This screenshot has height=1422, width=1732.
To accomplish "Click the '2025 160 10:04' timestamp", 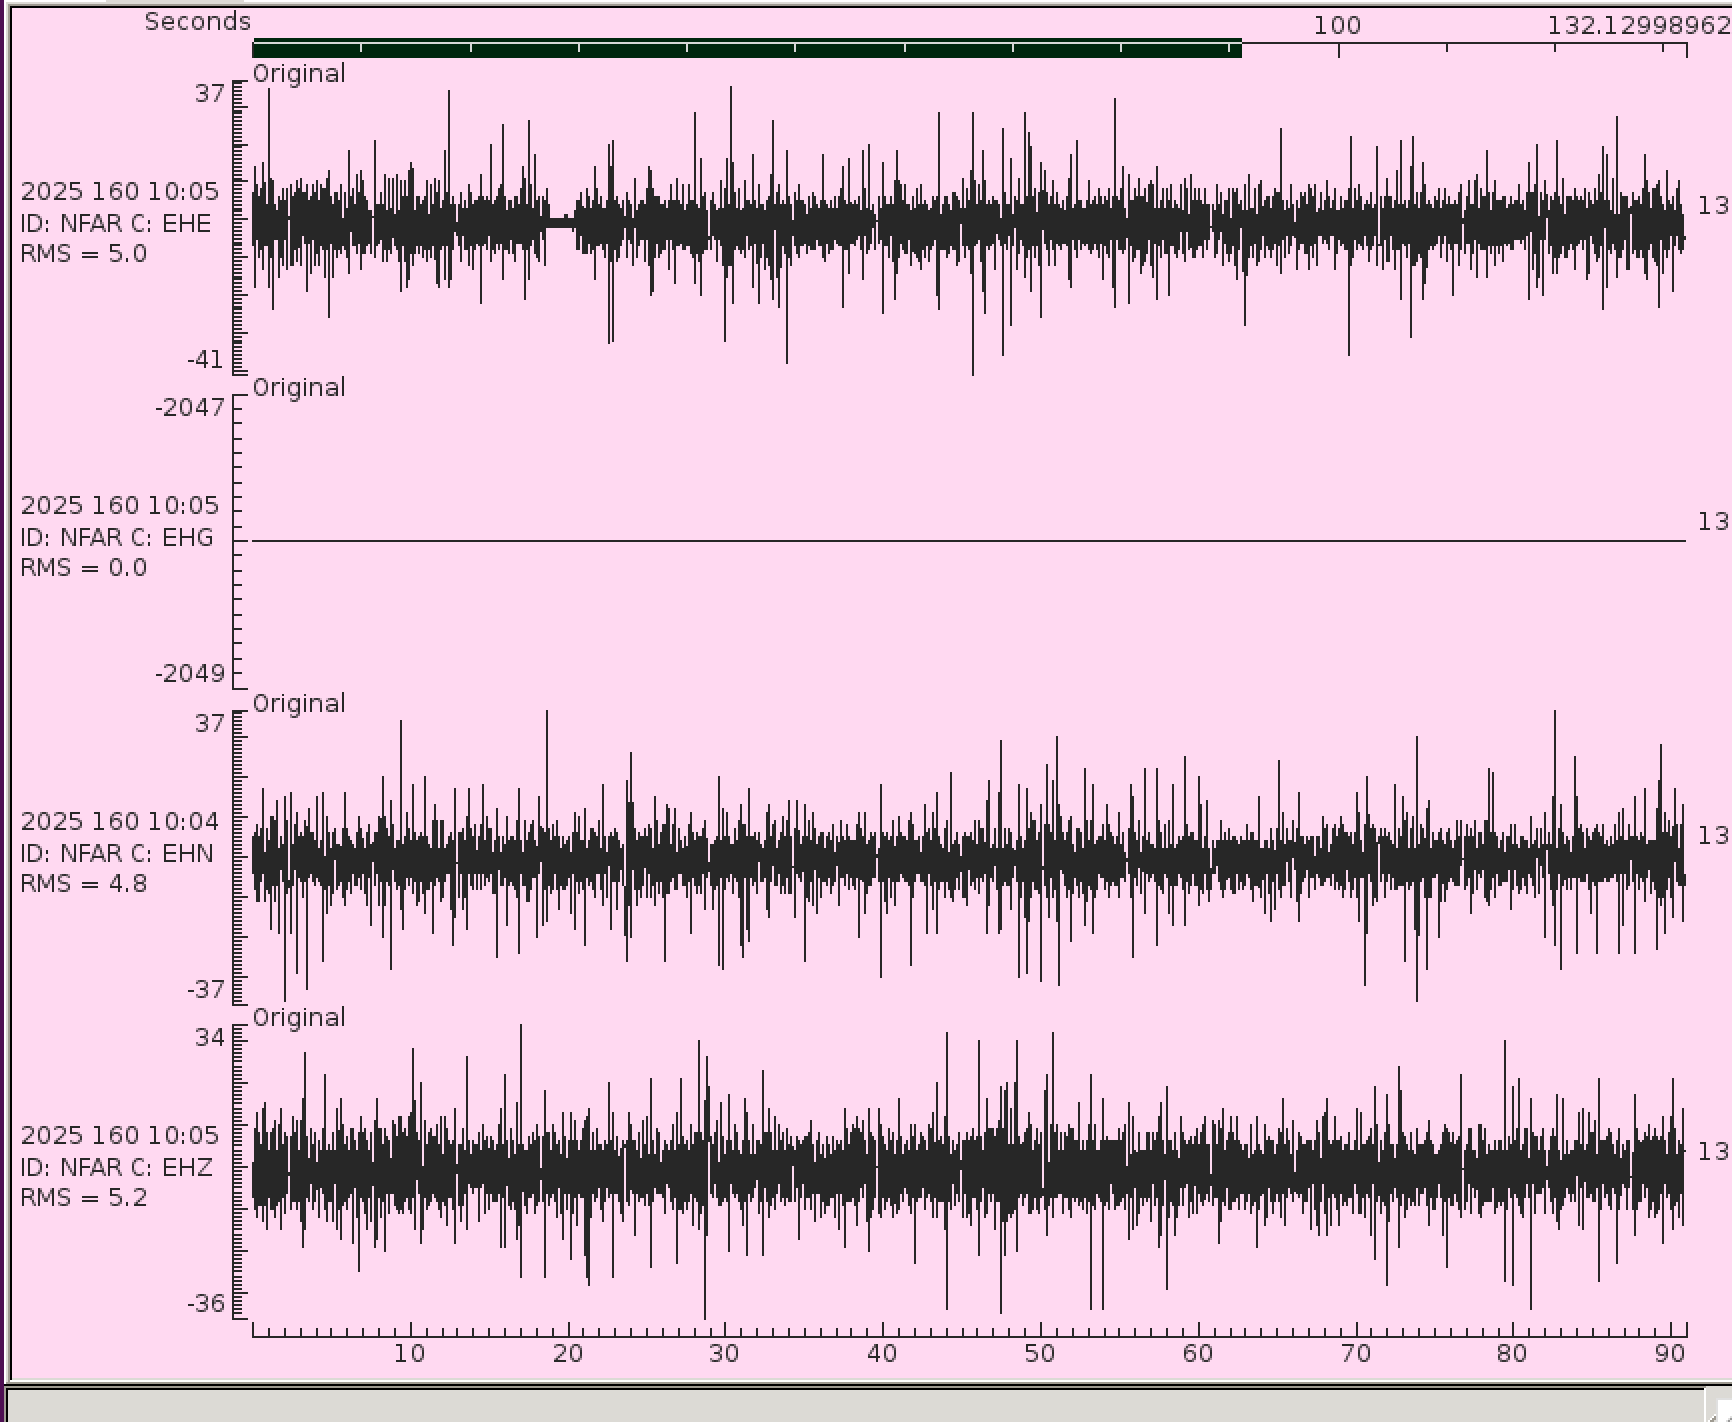I will (120, 822).
